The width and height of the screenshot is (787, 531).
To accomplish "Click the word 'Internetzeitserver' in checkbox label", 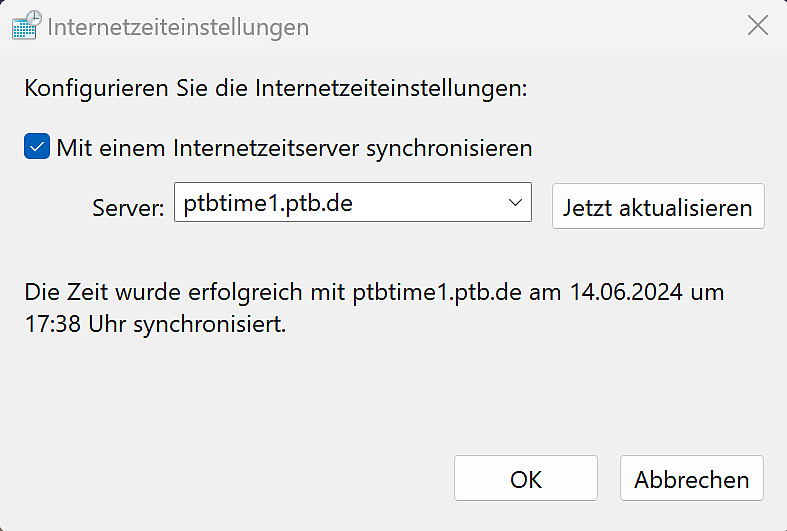I will 266,148.
